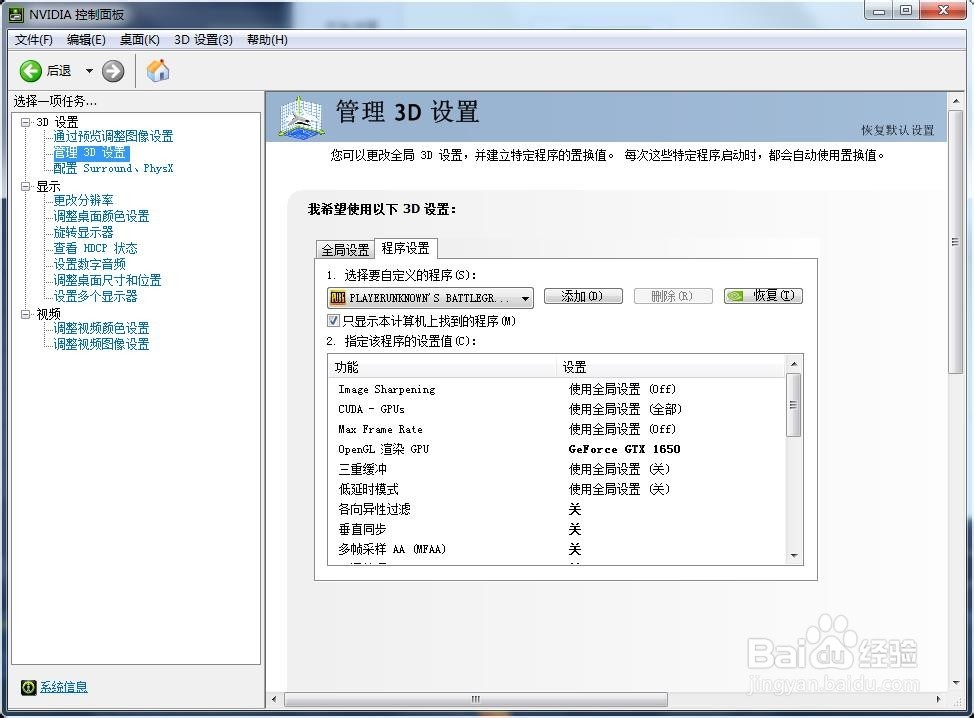Open the back history dropdown arrow

tap(89, 71)
